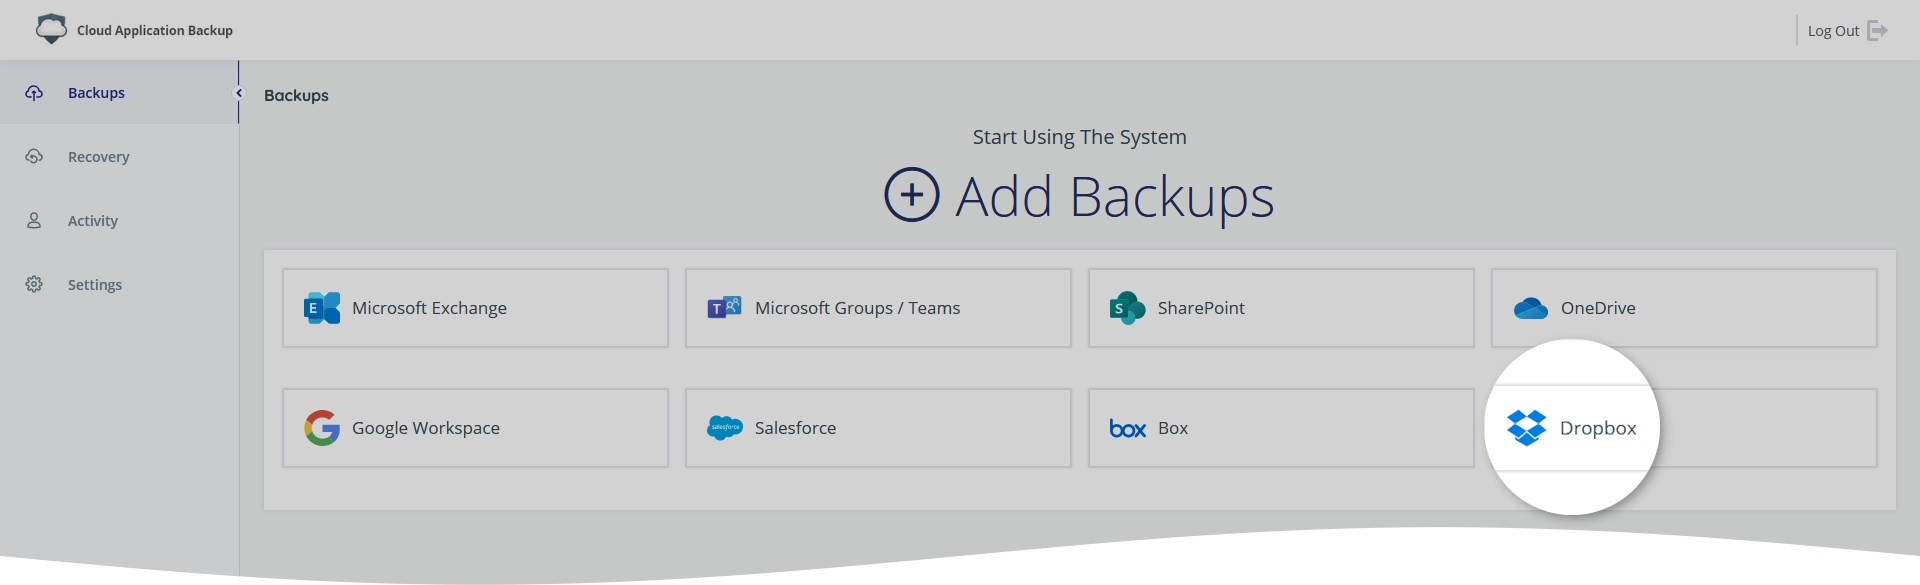Click the Settings gear icon in sidebar
This screenshot has height=585, width=1920.
(34, 285)
